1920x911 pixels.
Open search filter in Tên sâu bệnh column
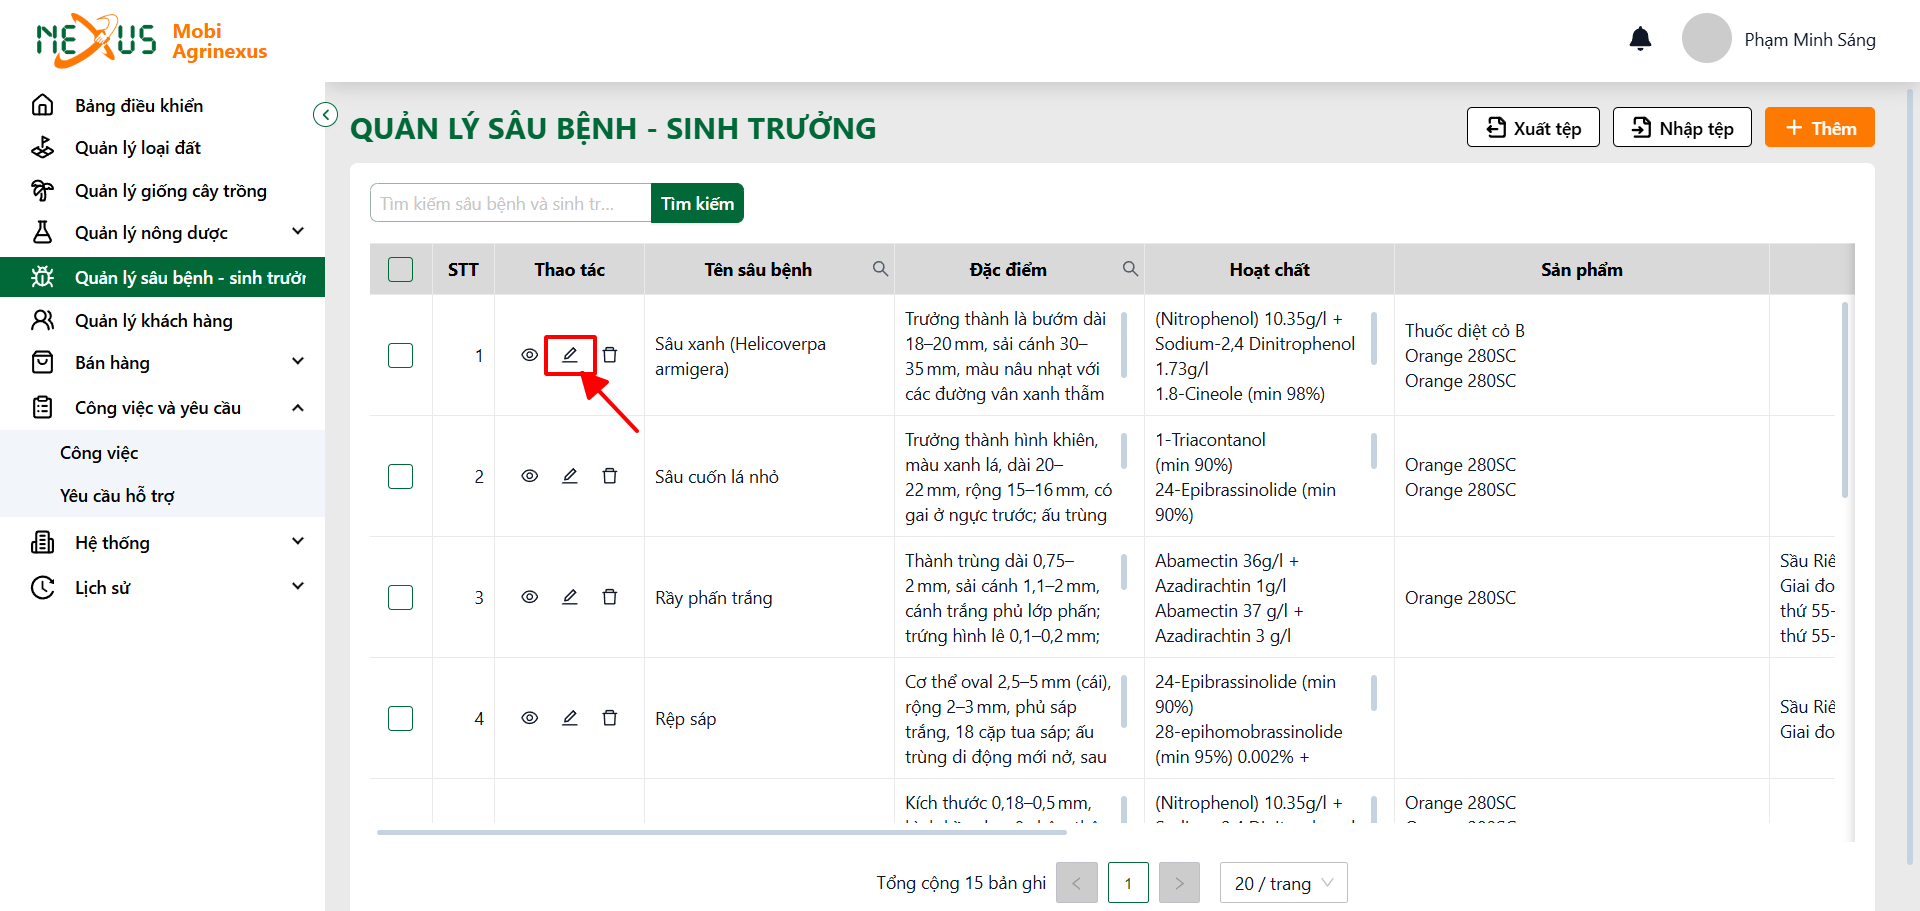pos(880,269)
